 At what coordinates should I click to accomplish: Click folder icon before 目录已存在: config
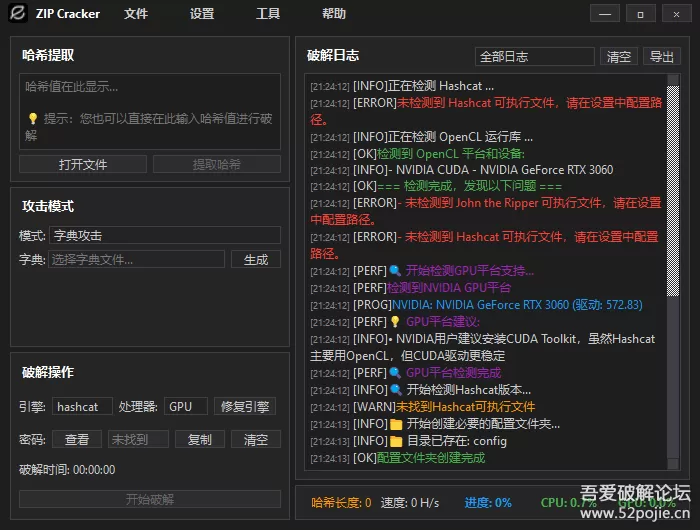point(396,441)
